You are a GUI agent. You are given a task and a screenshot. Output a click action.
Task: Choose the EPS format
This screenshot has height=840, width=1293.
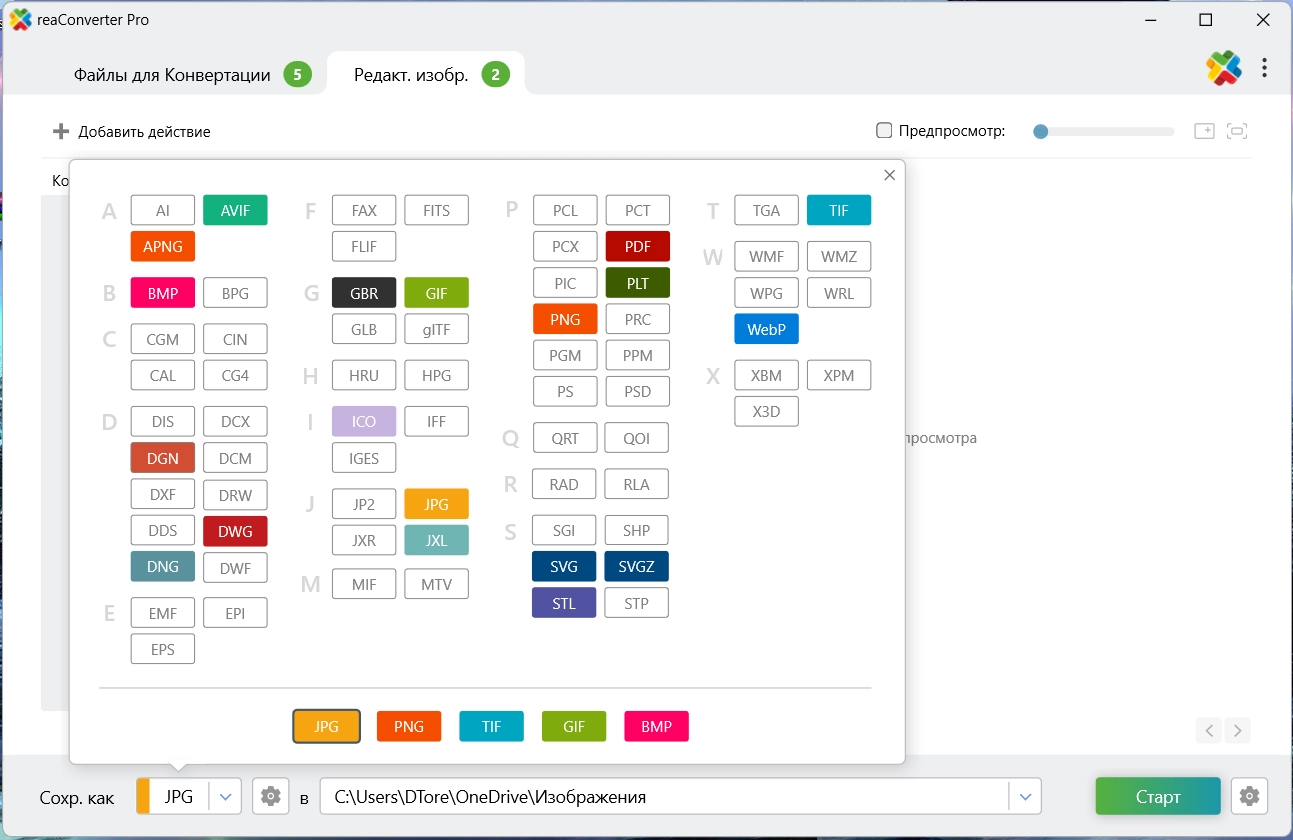point(163,649)
